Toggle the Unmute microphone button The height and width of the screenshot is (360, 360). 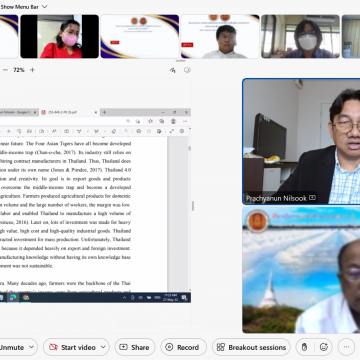pyautogui.click(x=12, y=347)
